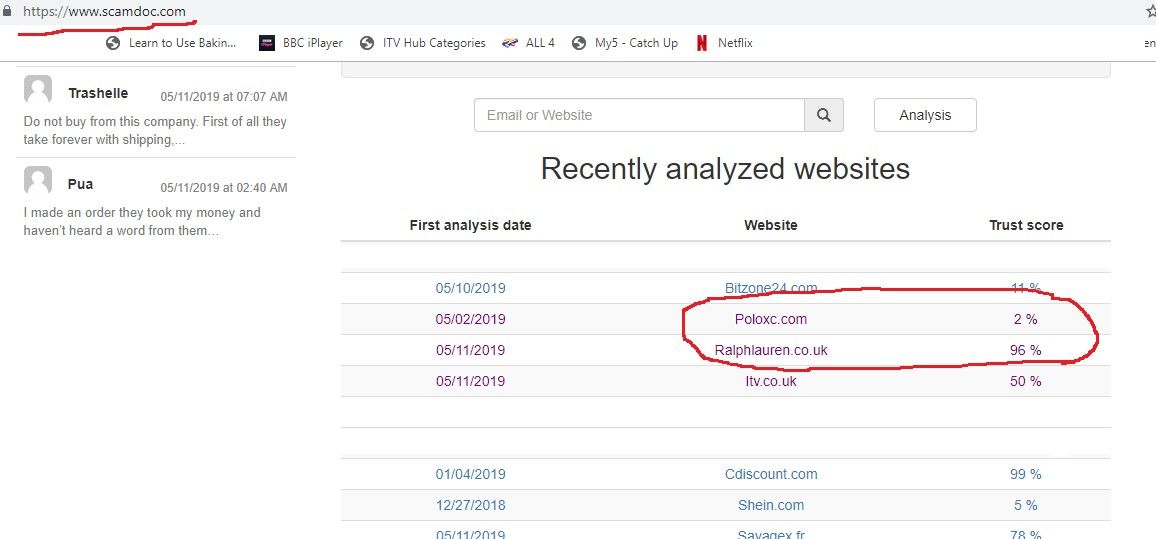Image resolution: width=1156 pixels, height=539 pixels.
Task: Open the Poloxc.com link
Action: point(771,319)
